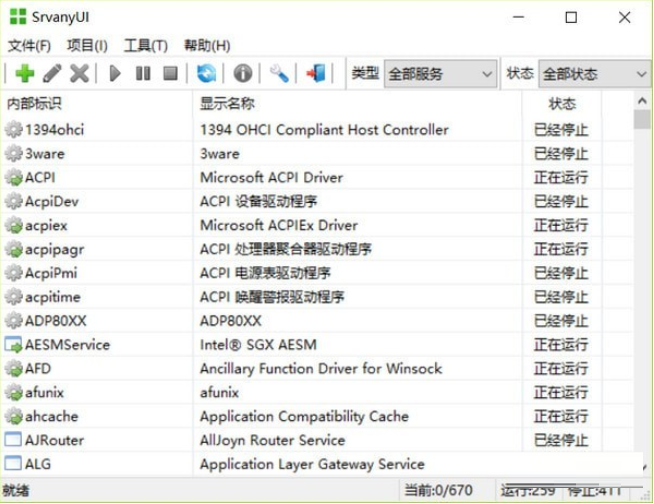This screenshot has width=654, height=504.
Task: Click the gear icon beside acpipagr
Action: (x=14, y=249)
